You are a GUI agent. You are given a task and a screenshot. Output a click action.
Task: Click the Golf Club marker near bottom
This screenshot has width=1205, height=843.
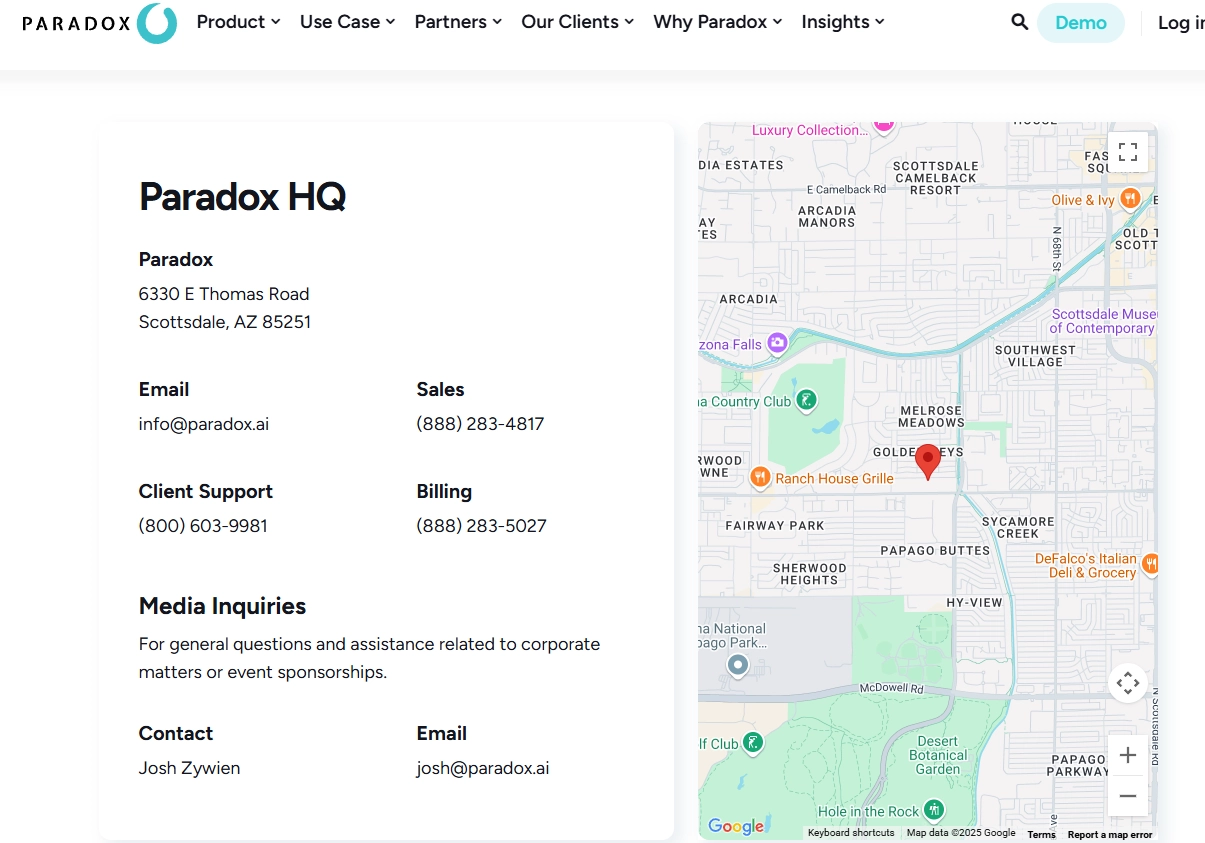[x=753, y=743]
